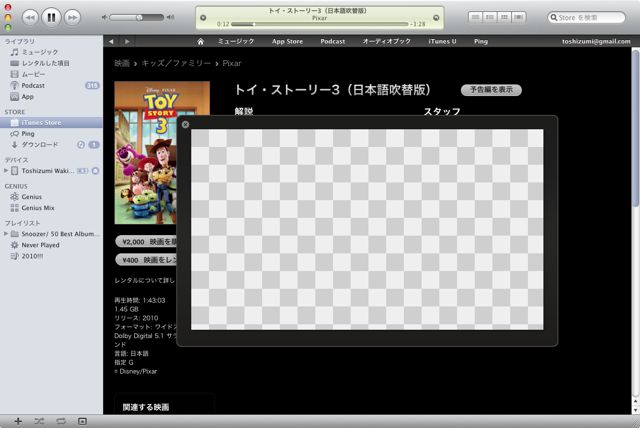Screen dimensions: 640x428
Task: Select Genius Mix in the sidebar
Action: [51, 208]
